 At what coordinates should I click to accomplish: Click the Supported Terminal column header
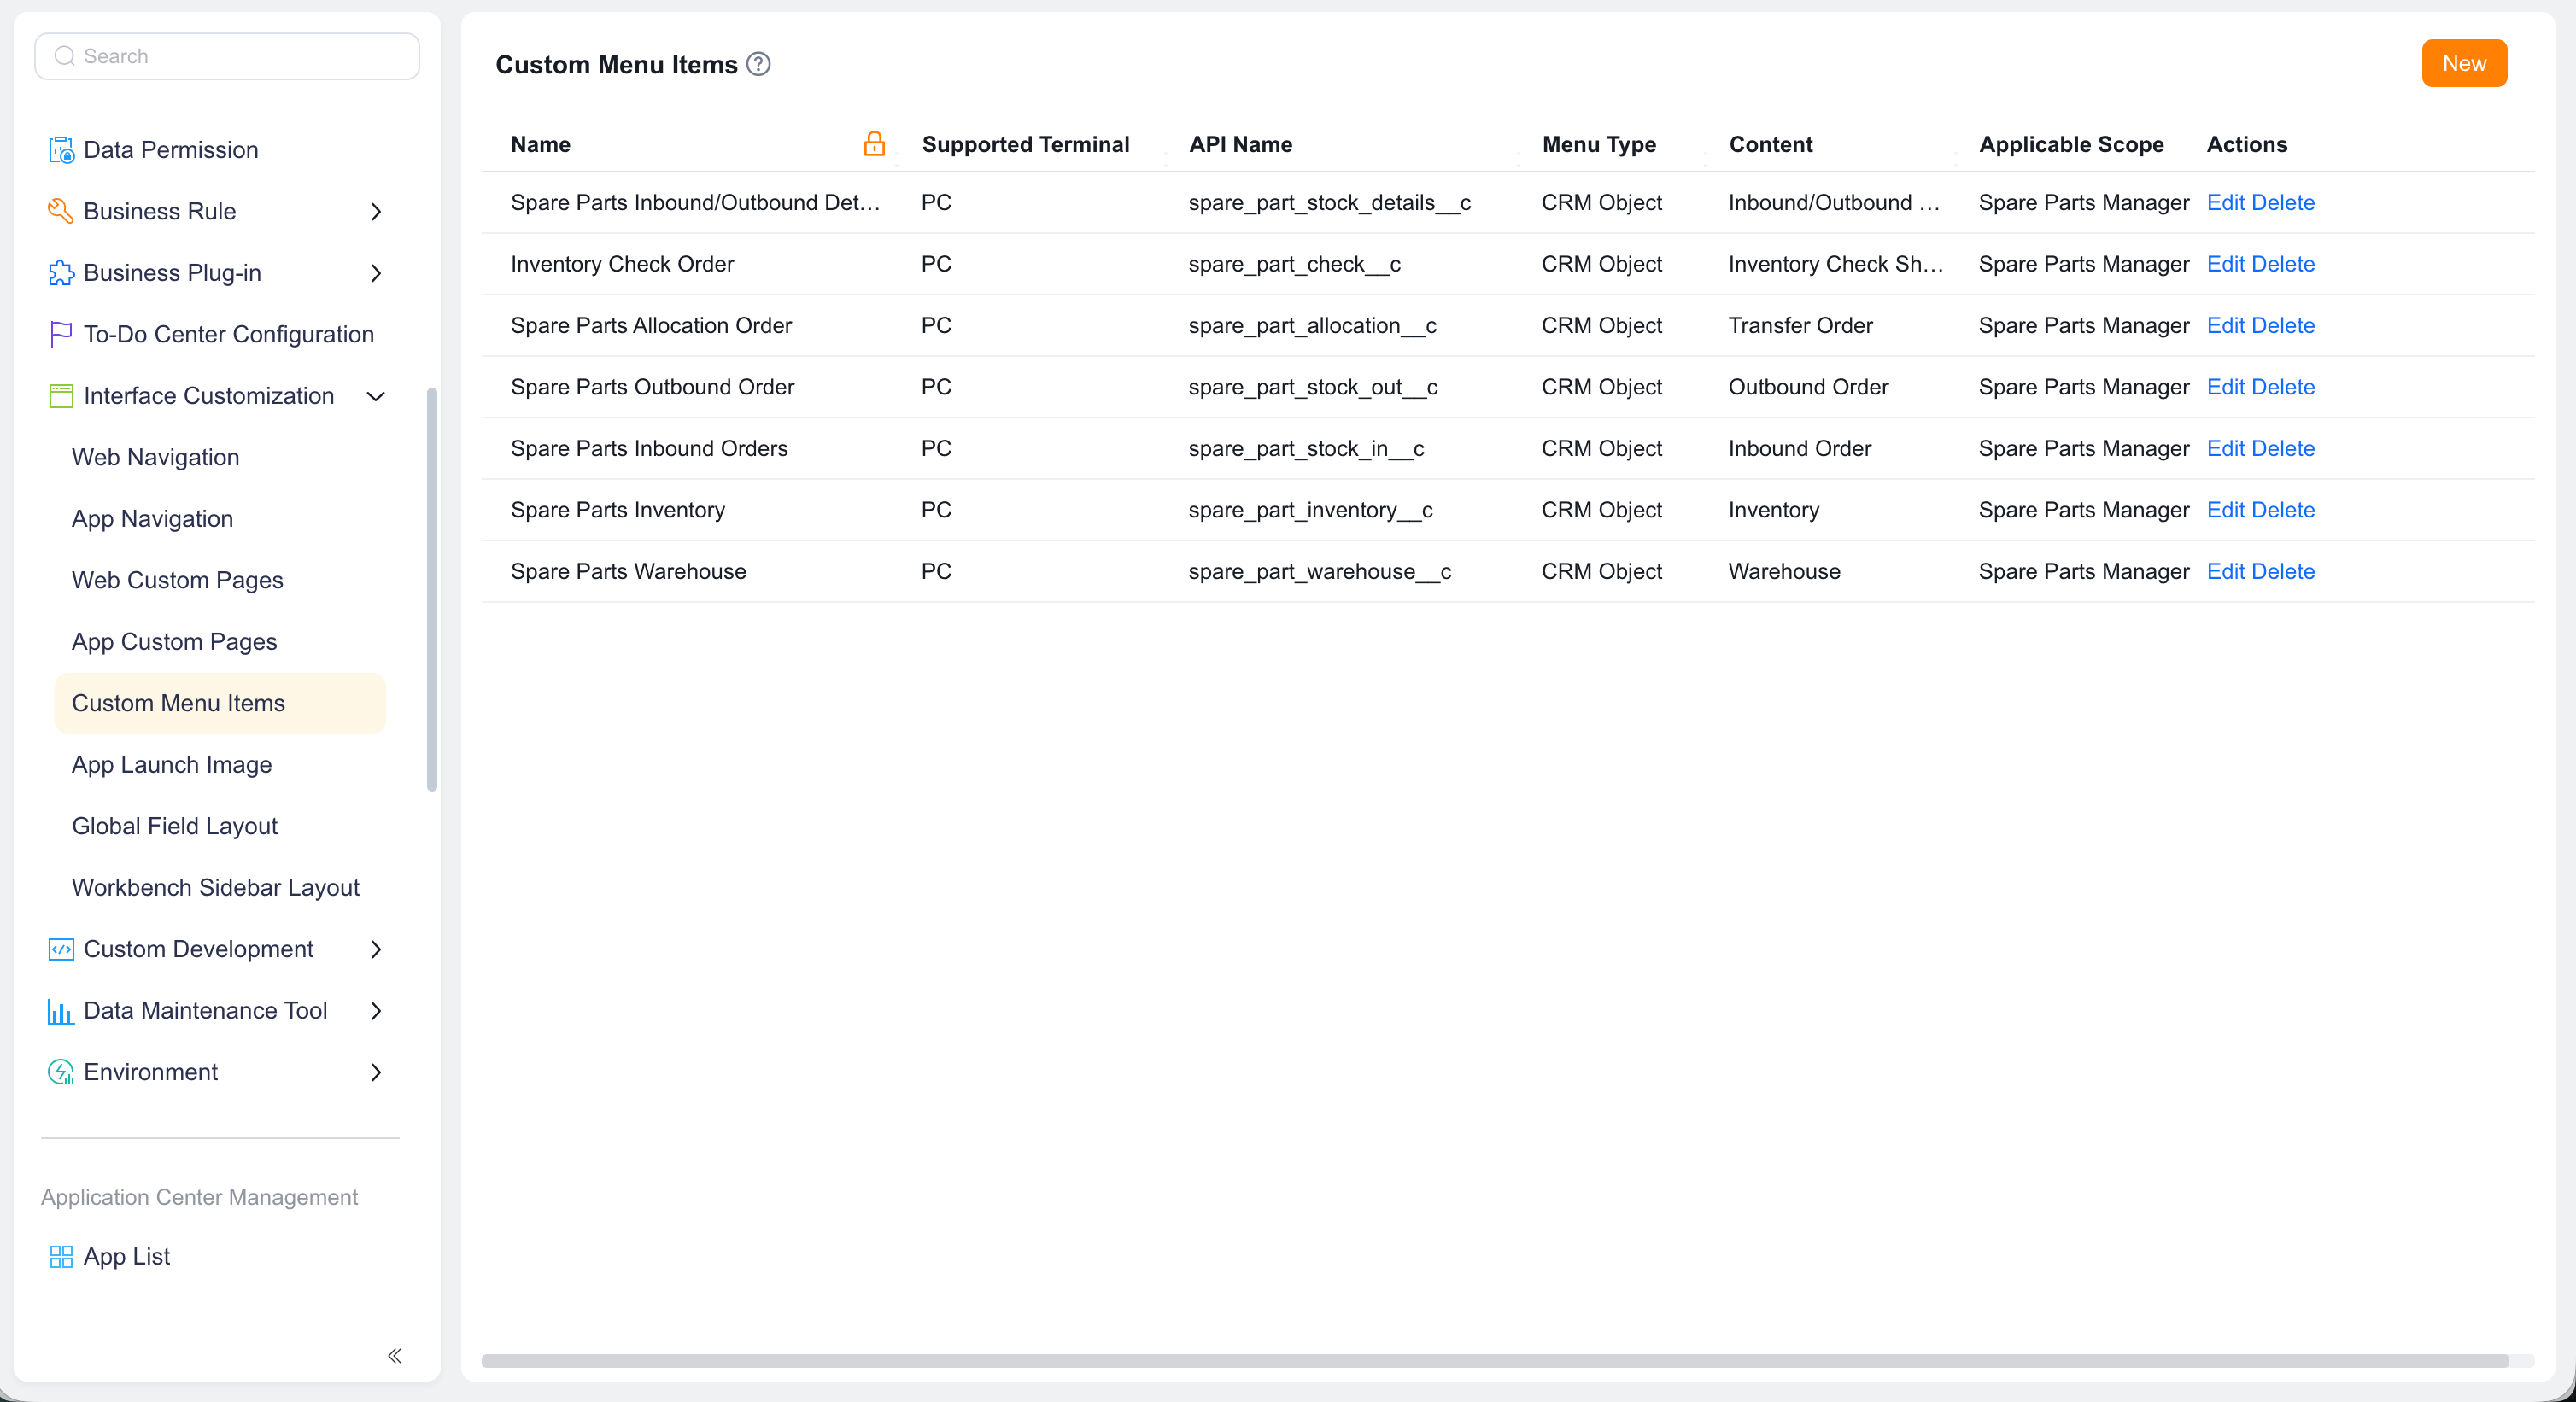tap(1025, 144)
